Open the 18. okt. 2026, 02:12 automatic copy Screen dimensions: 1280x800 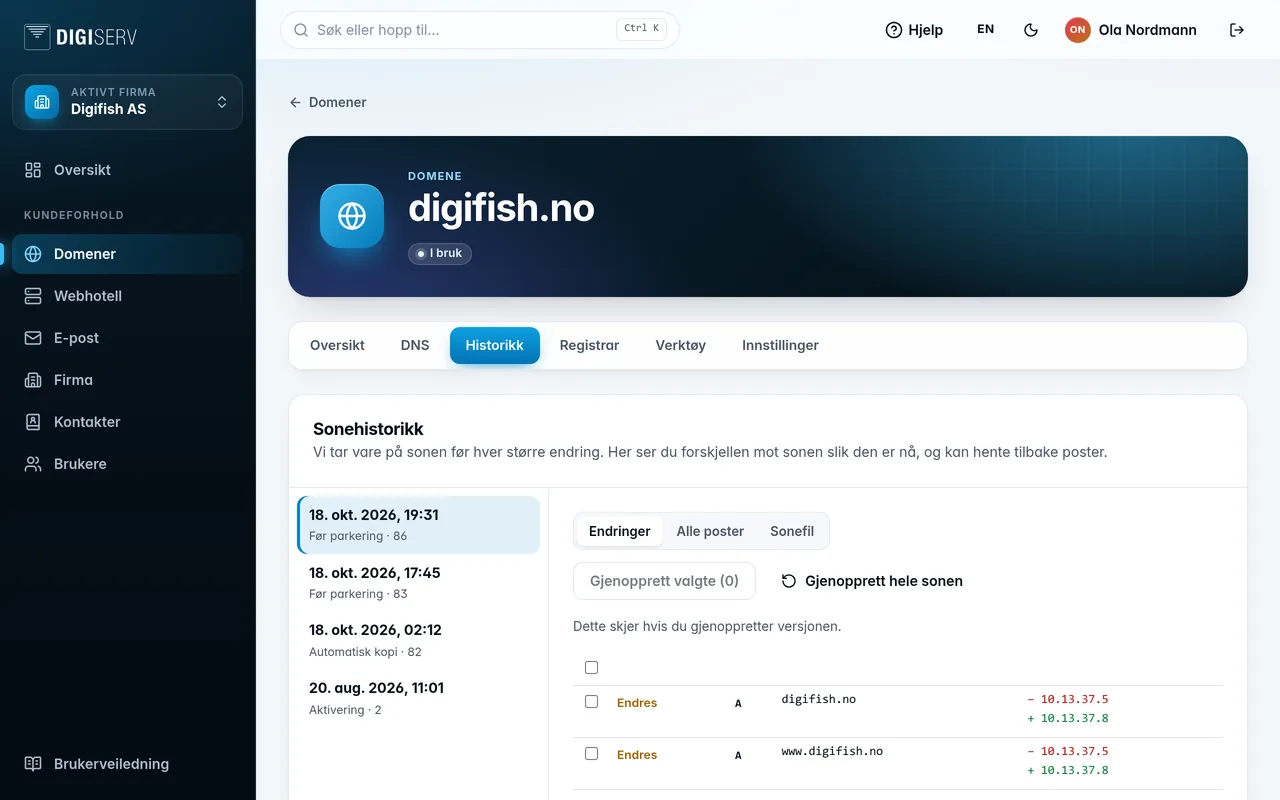(419, 640)
